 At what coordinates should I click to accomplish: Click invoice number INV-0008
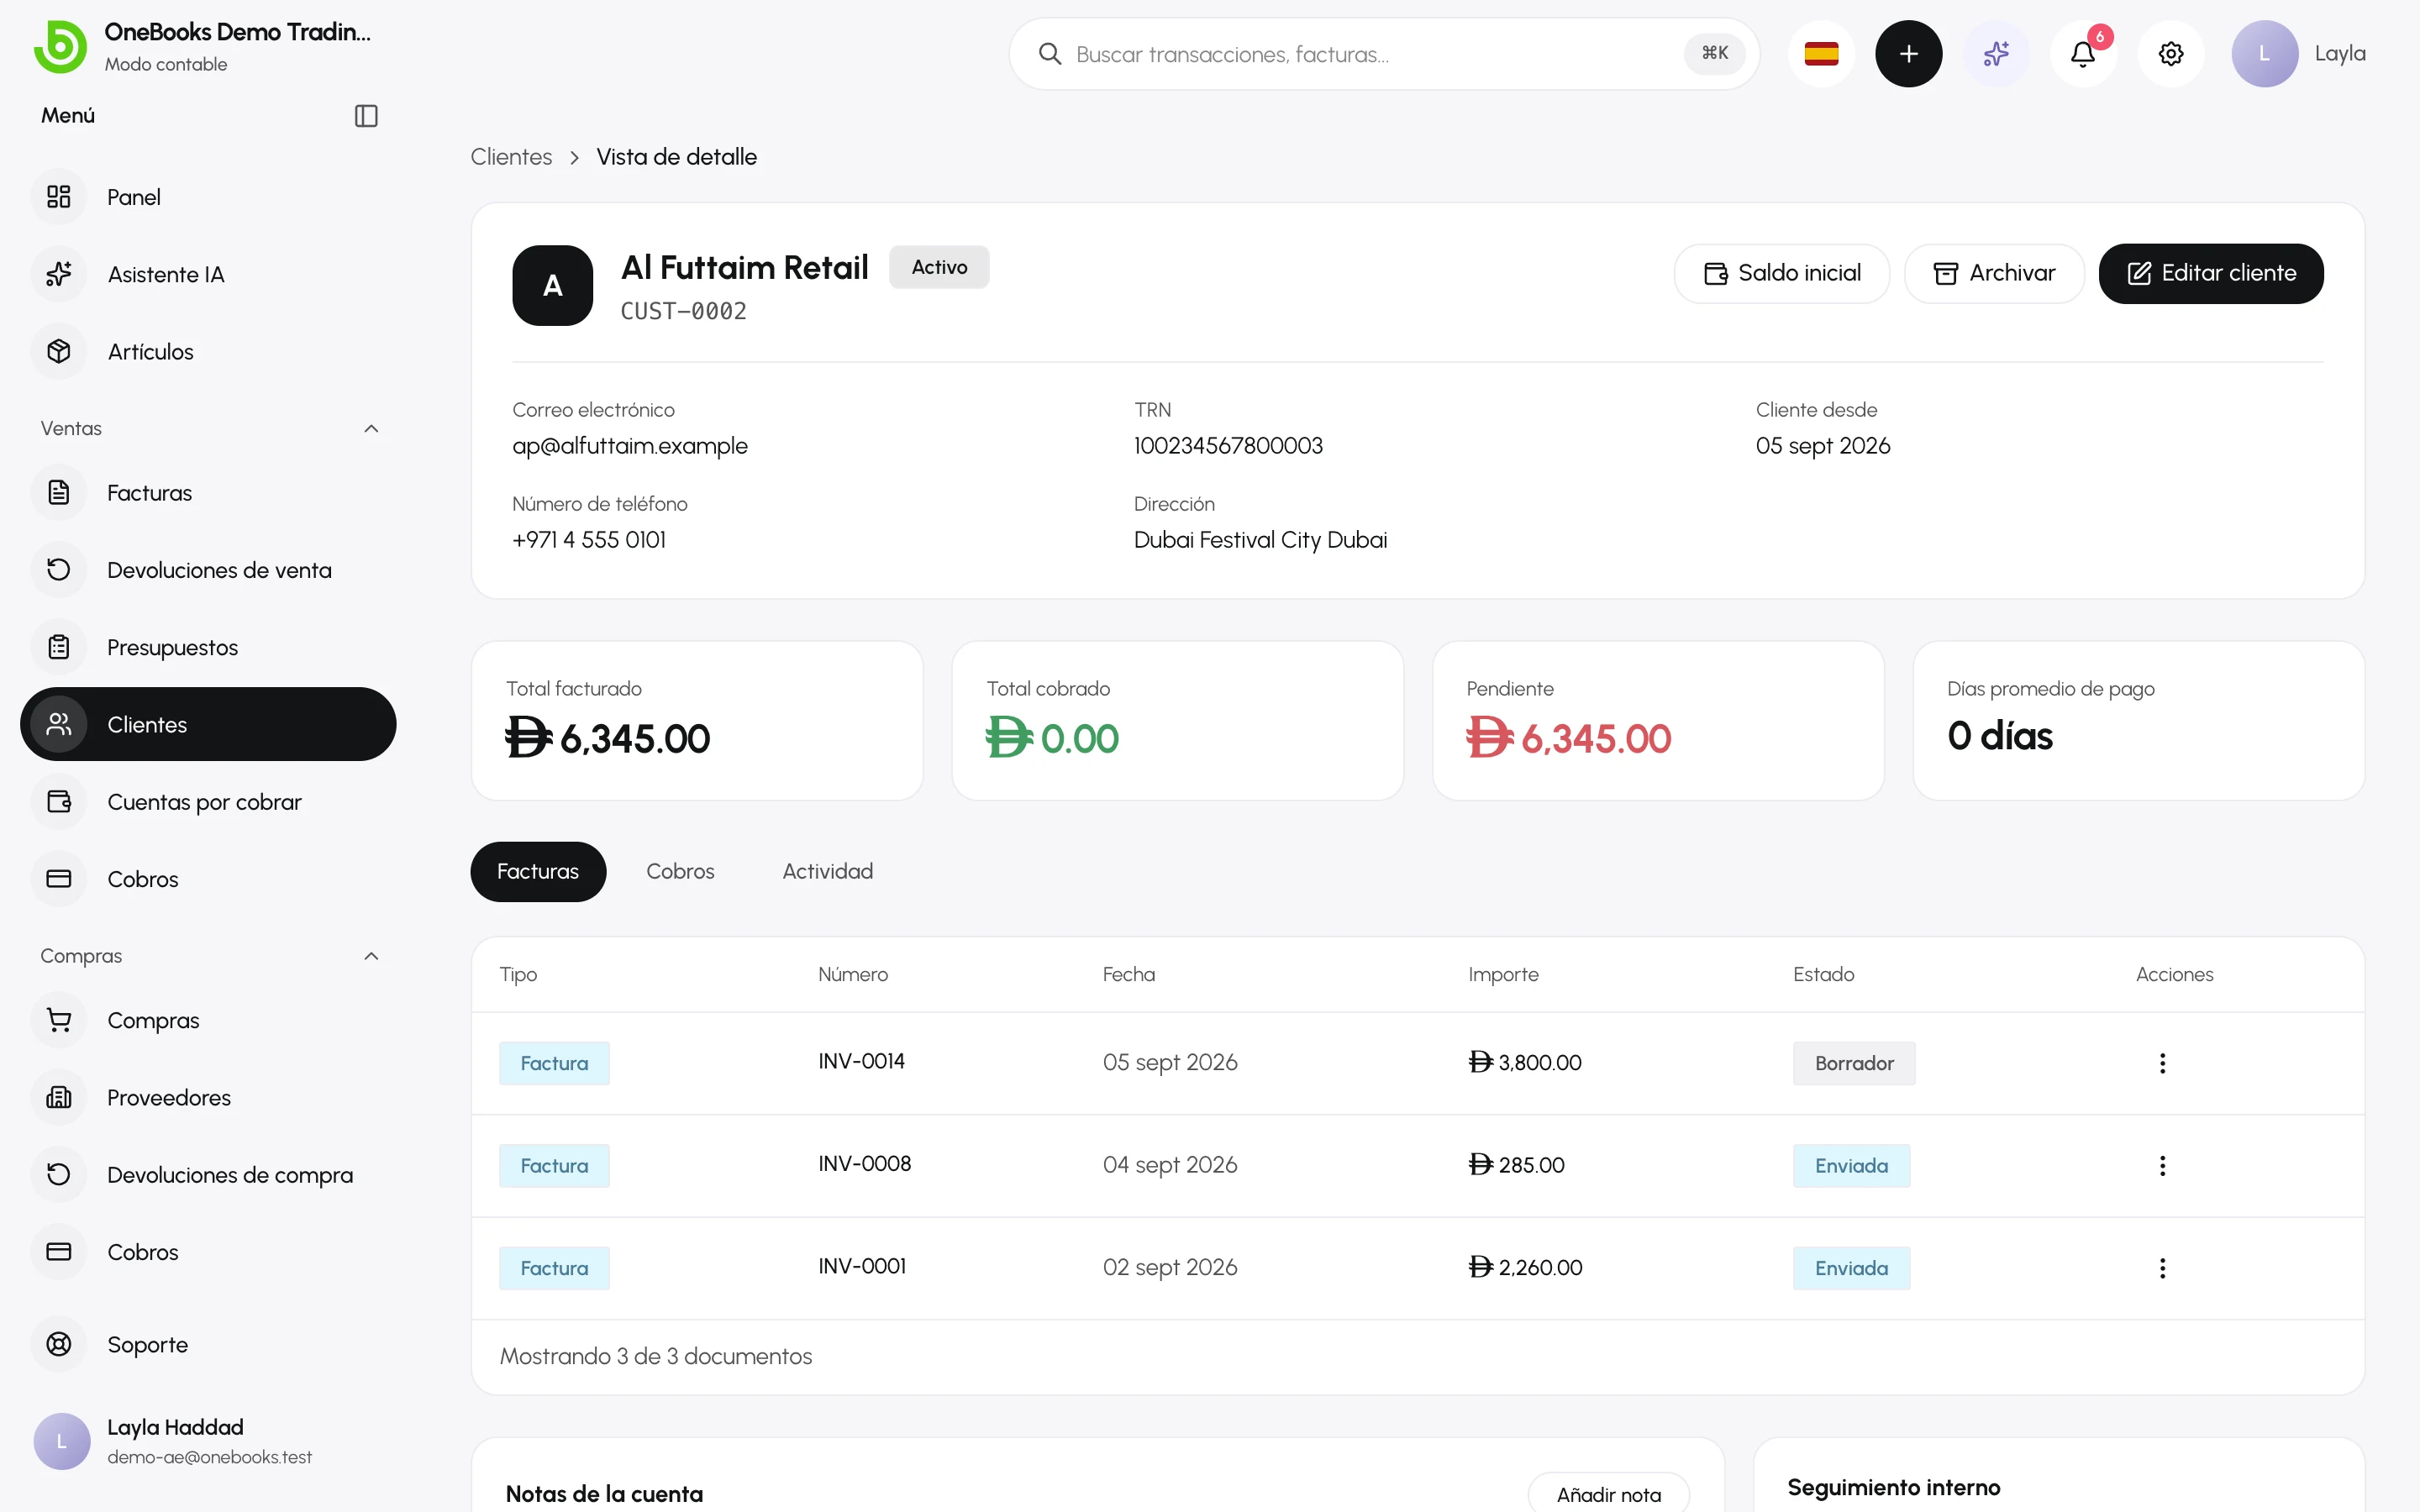(864, 1164)
